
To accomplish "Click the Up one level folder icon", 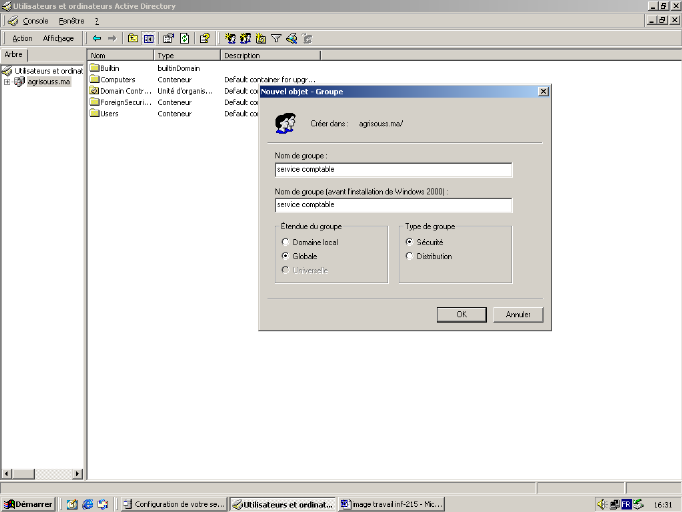I will coord(132,38).
